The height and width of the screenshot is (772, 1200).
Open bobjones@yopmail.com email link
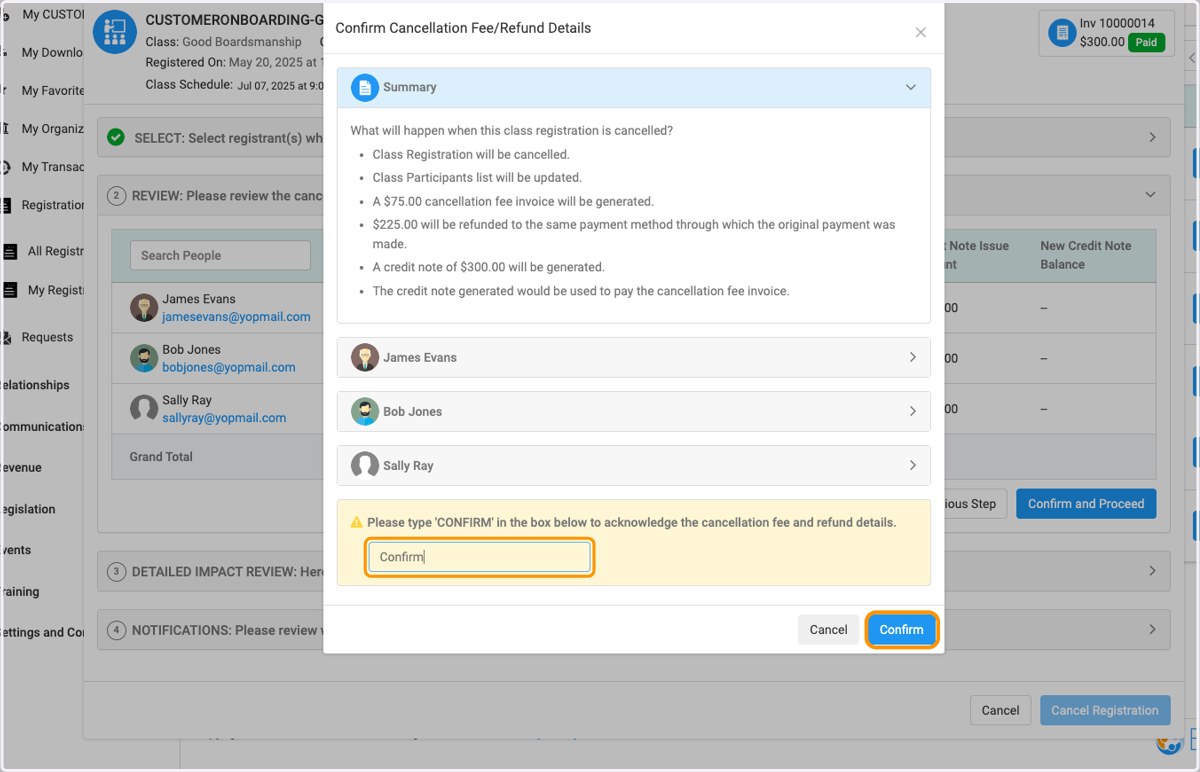[229, 367]
